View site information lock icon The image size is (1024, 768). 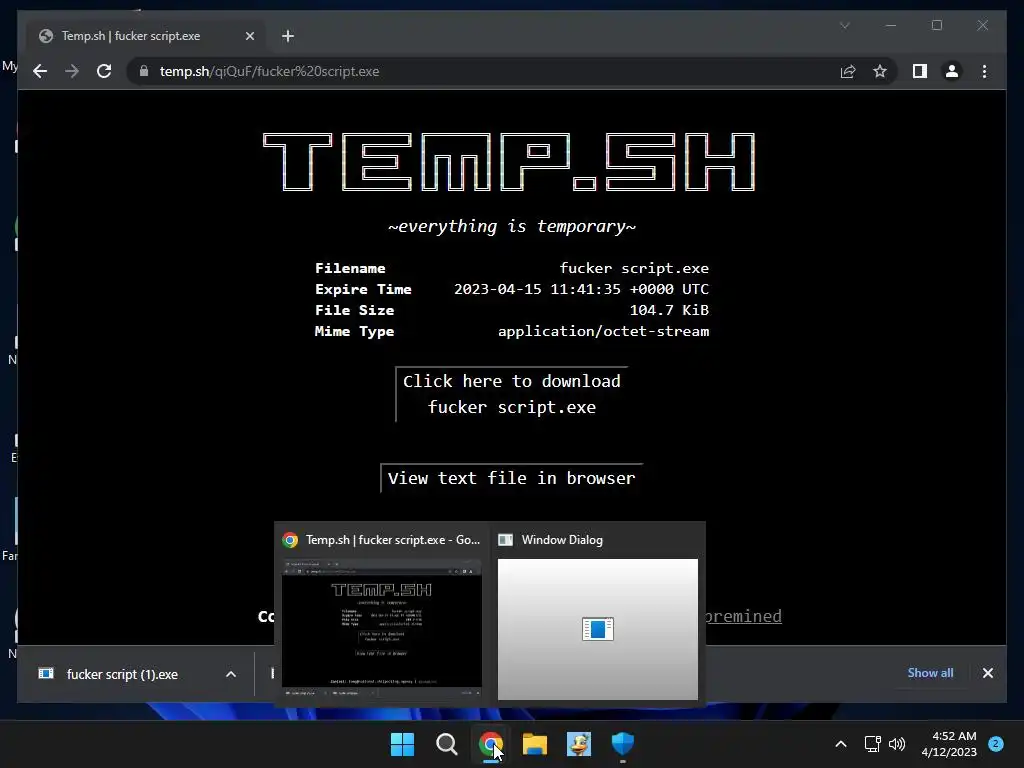pyautogui.click(x=144, y=71)
